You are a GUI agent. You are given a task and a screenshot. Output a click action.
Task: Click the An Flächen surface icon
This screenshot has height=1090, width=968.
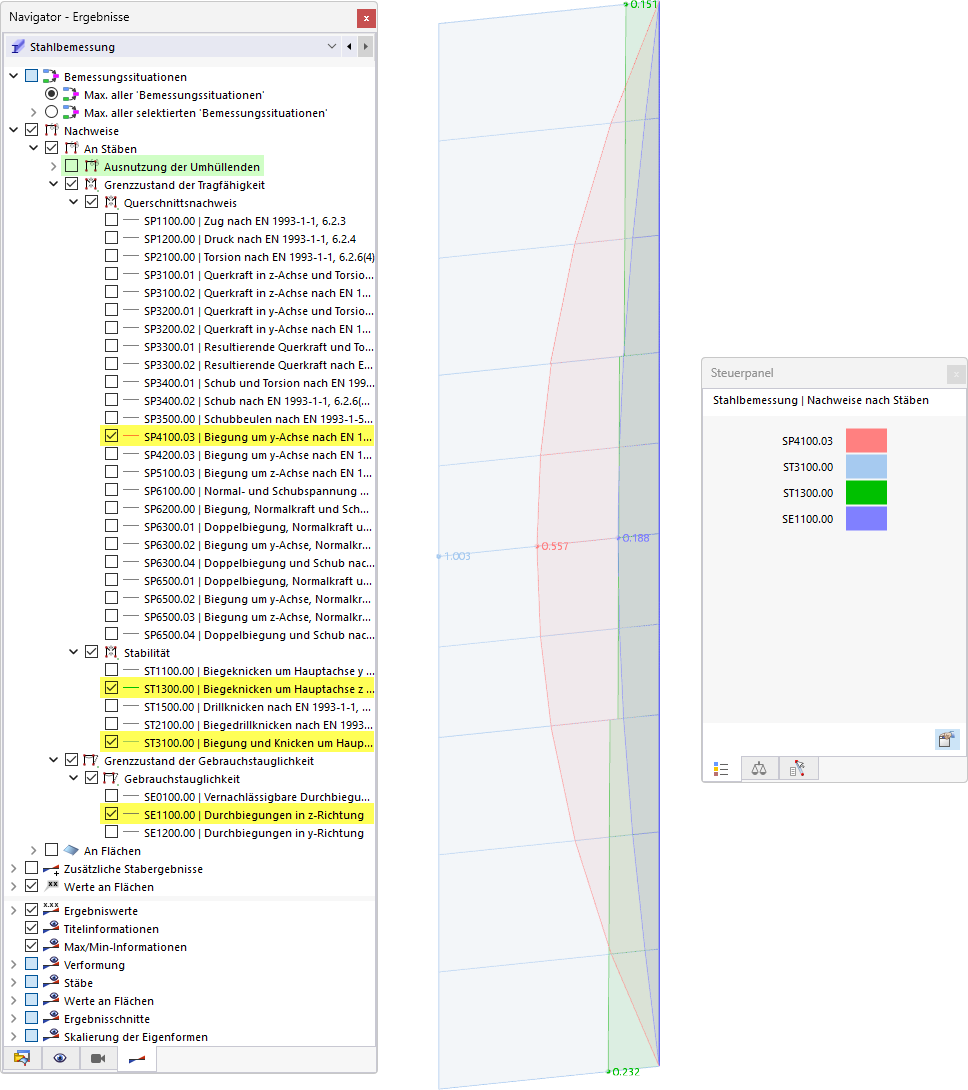tap(71, 850)
